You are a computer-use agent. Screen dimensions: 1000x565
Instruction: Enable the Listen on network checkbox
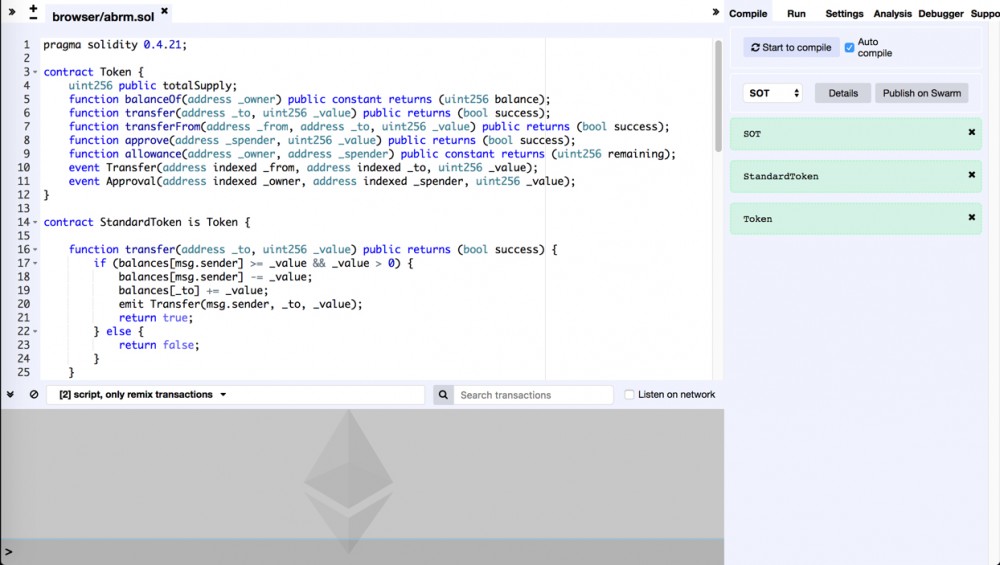629,395
